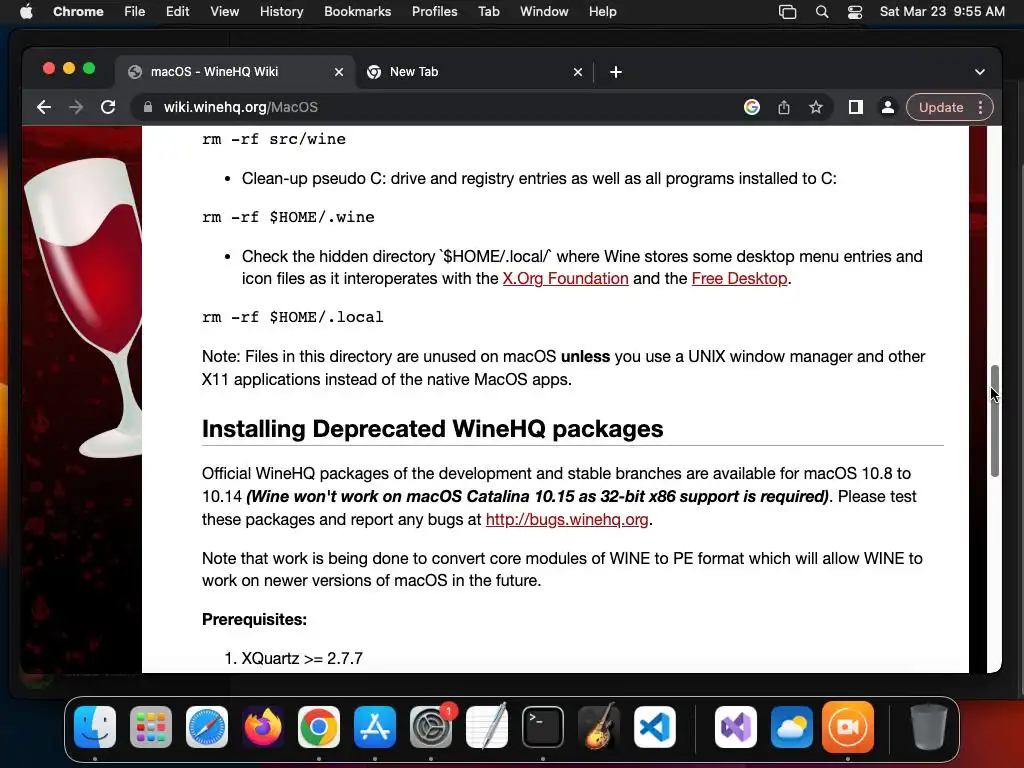
Task: Open the Chrome profile avatar menu
Action: pos(888,107)
